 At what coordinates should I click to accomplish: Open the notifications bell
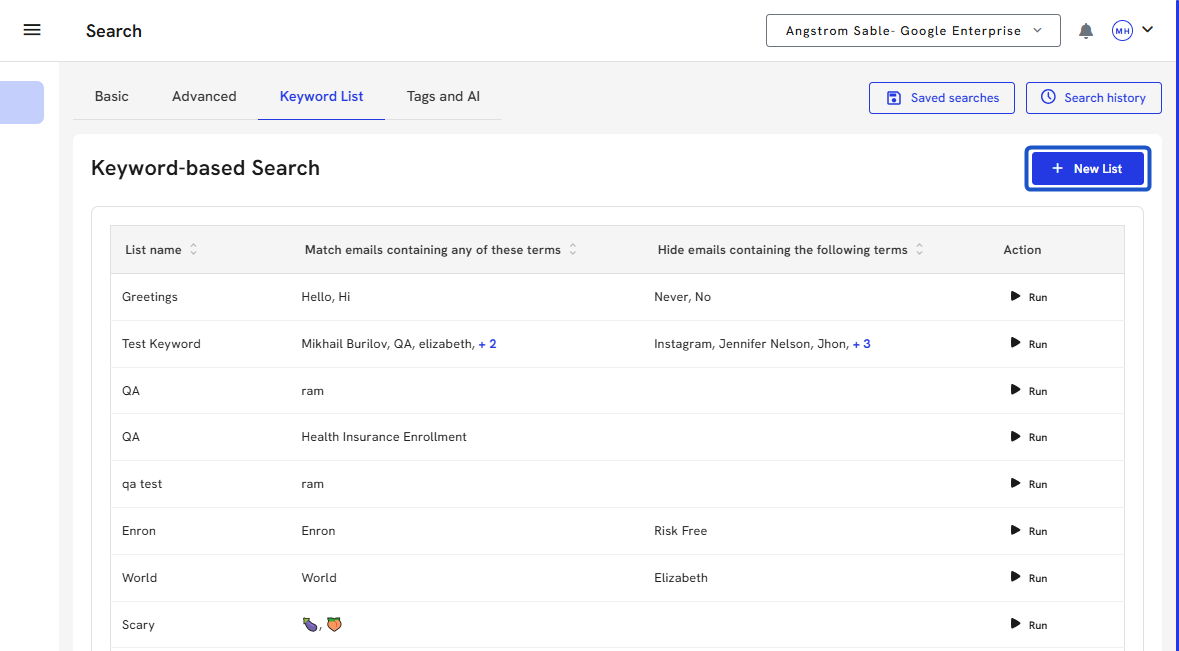(1086, 31)
